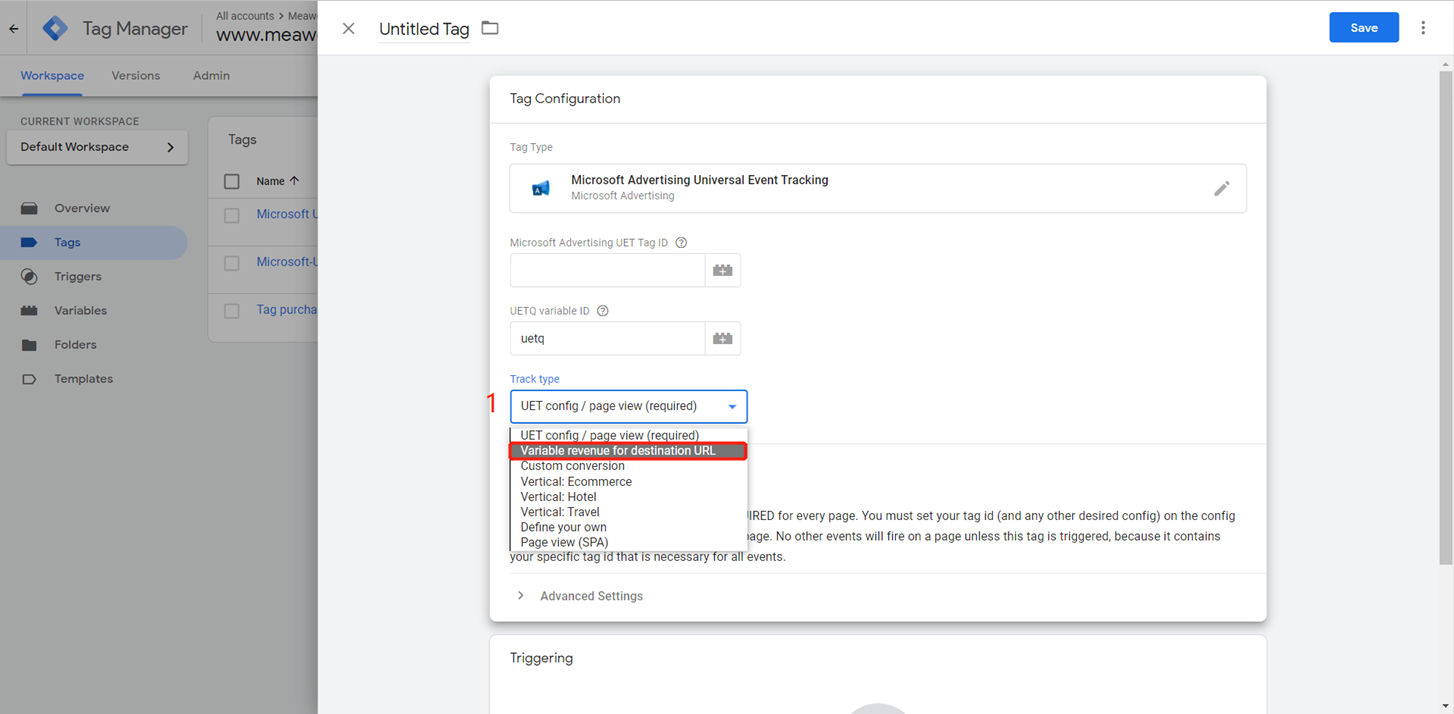The width and height of the screenshot is (1454, 714).
Task: Show help for UETQ variable ID
Action: click(x=603, y=311)
